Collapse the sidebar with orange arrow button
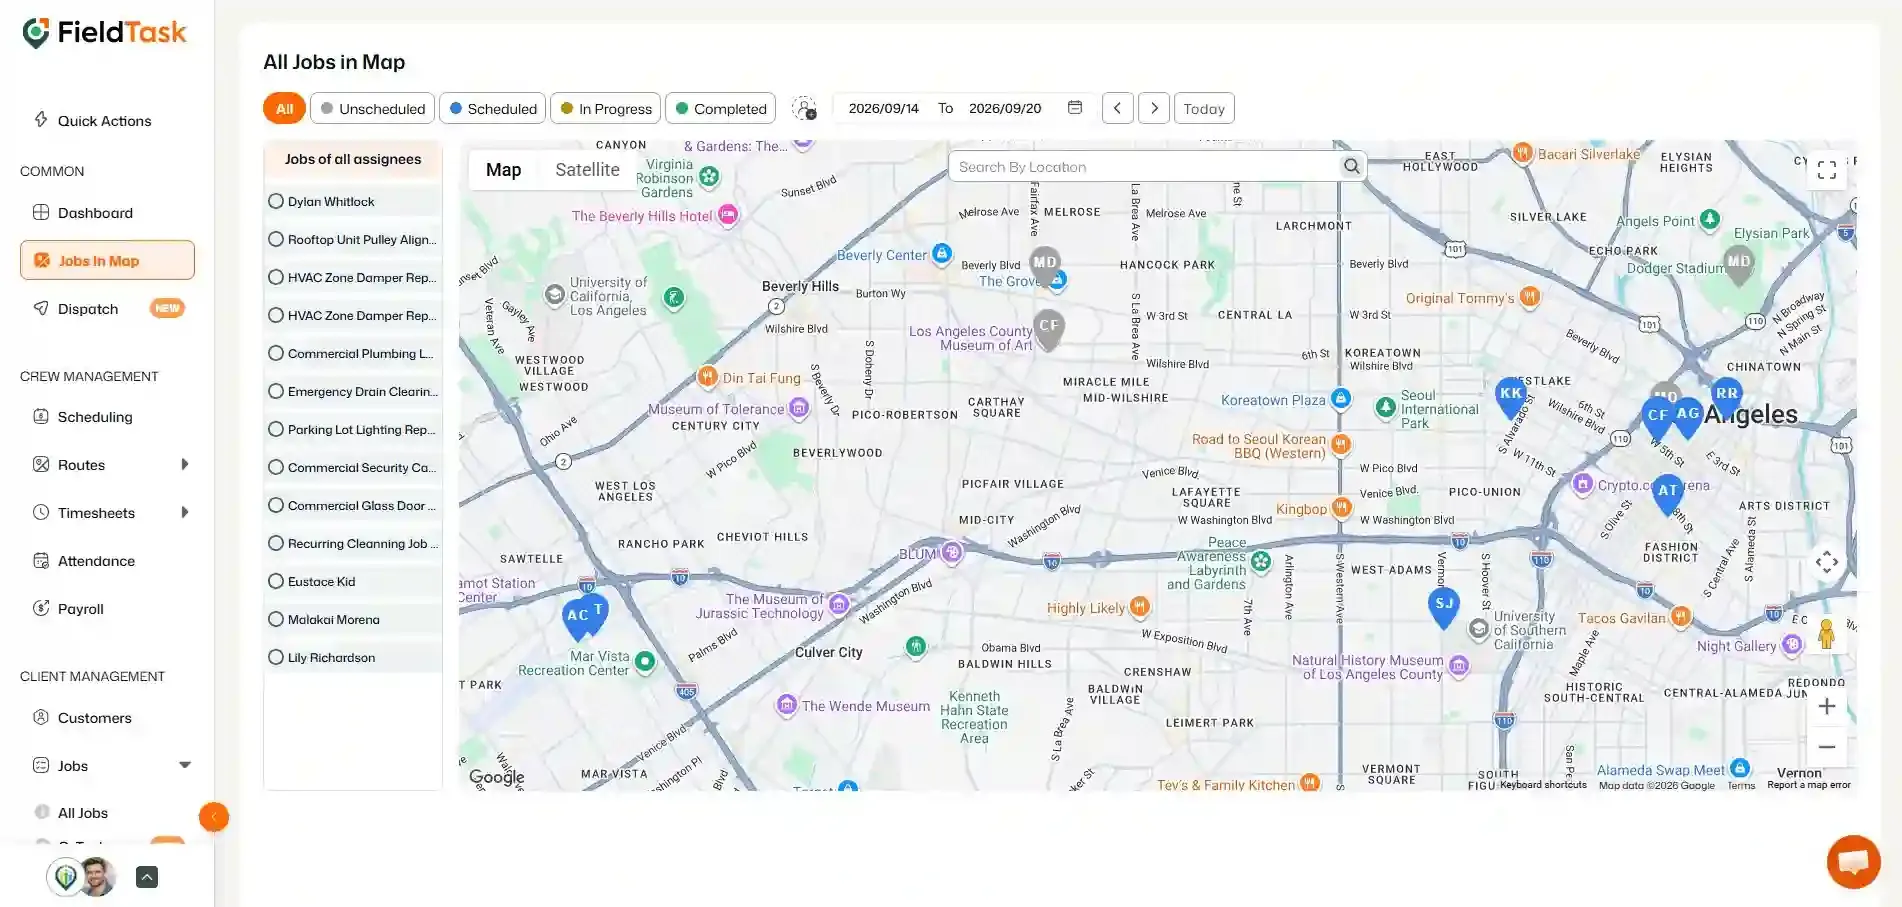This screenshot has width=1902, height=907. click(x=213, y=817)
